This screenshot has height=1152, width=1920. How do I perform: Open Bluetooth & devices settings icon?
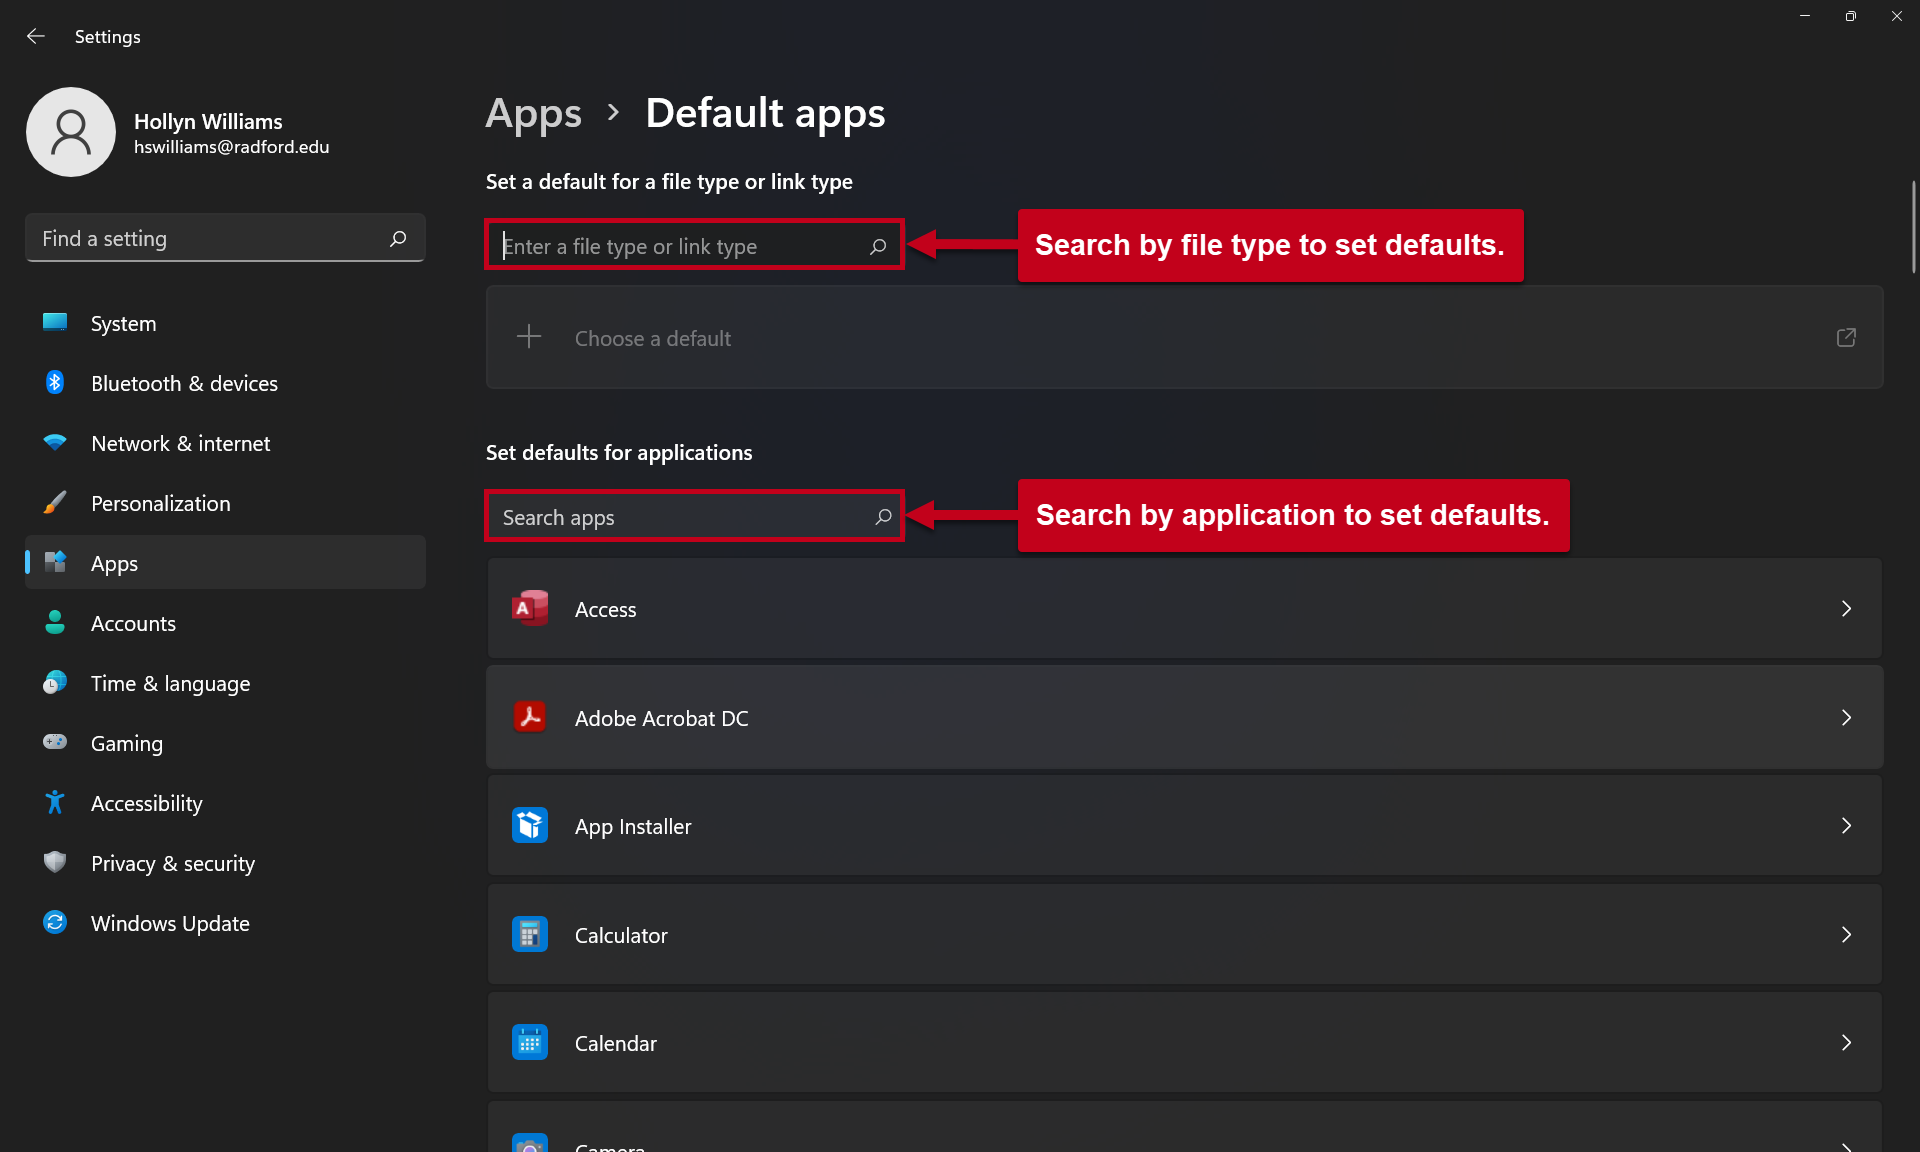tap(54, 383)
